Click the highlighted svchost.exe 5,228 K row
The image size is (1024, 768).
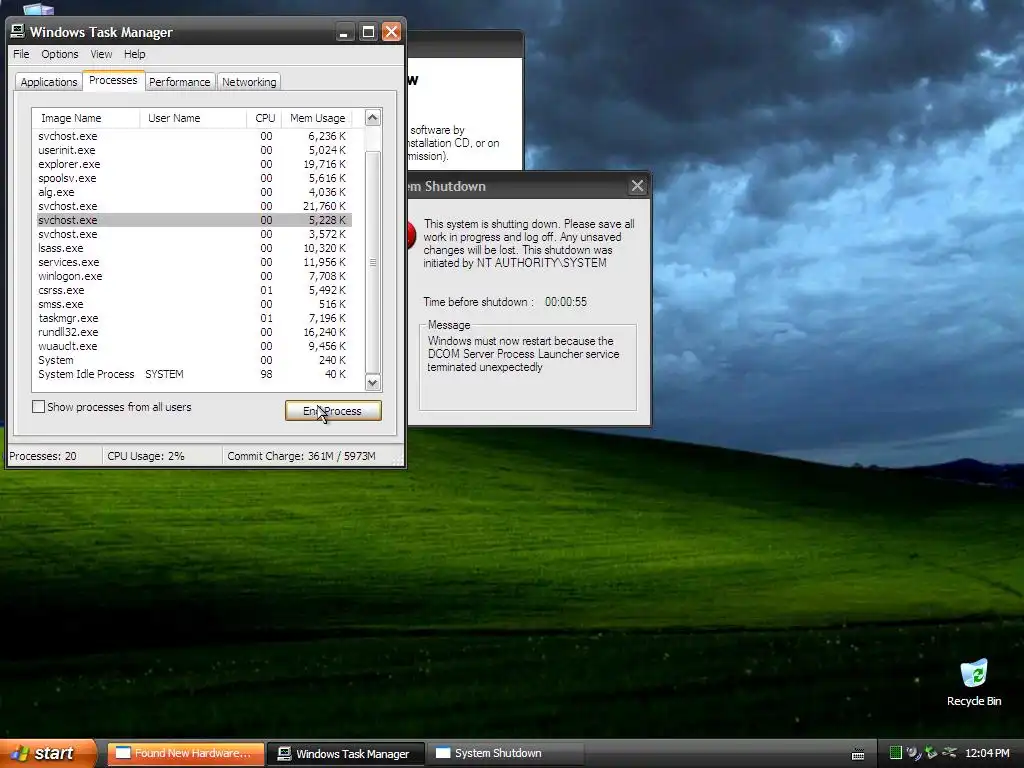[x=193, y=220]
